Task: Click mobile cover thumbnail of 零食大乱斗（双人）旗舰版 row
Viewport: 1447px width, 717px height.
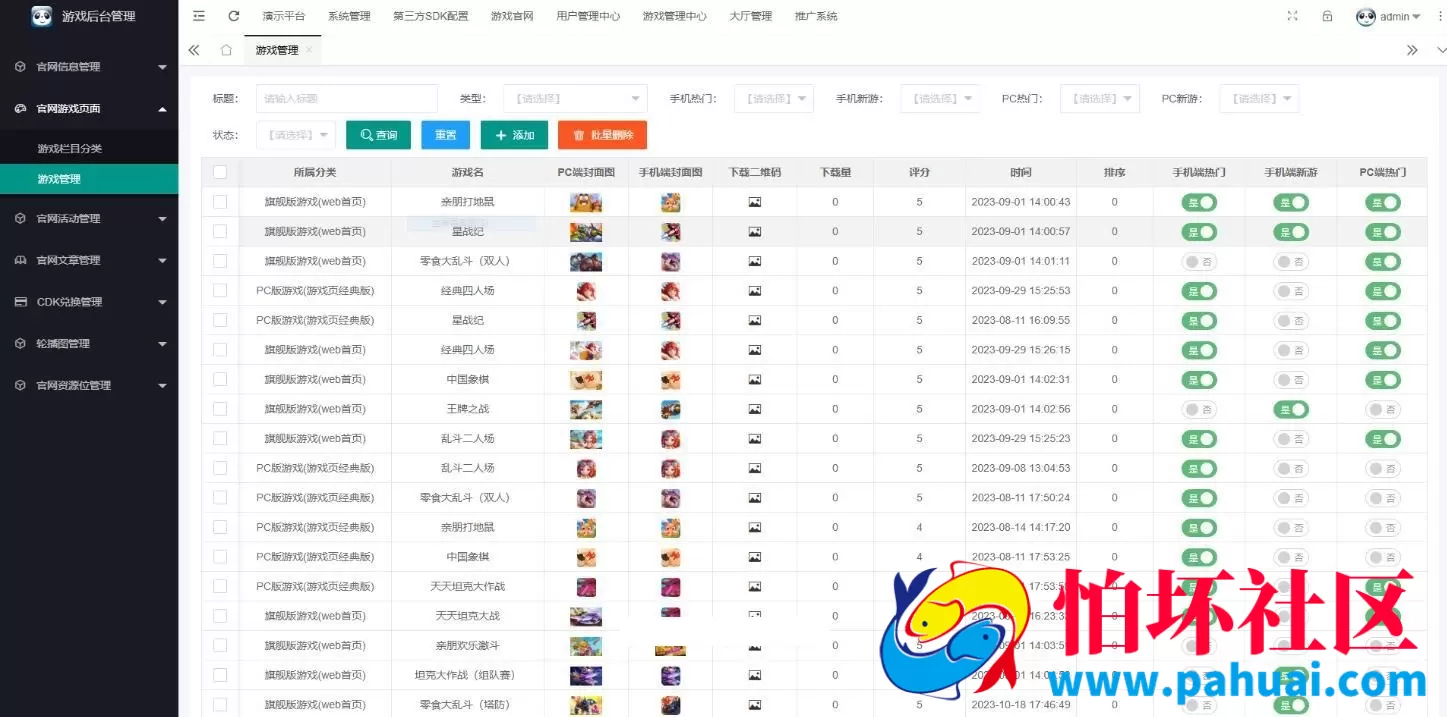Action: (x=671, y=261)
